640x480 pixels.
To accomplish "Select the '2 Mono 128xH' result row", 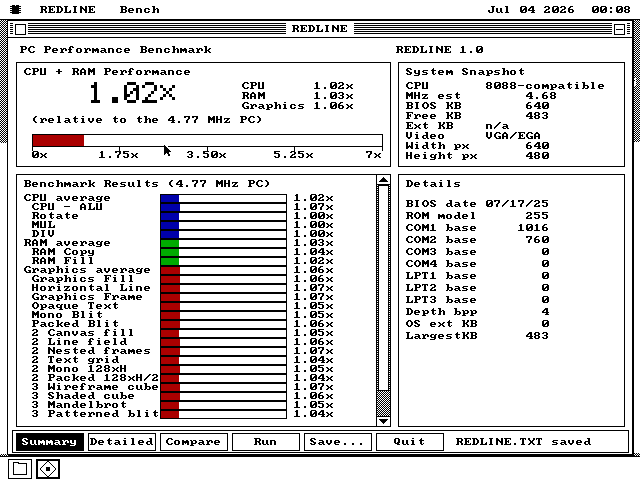I will (178, 369).
